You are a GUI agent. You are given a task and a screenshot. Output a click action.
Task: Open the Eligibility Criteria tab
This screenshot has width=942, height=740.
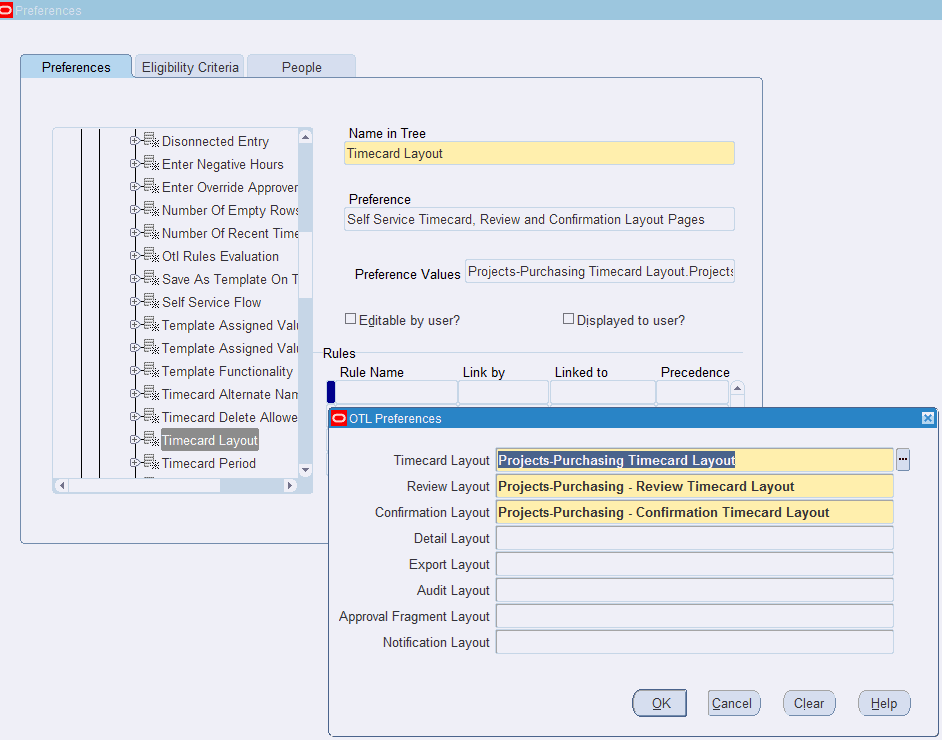[x=190, y=67]
